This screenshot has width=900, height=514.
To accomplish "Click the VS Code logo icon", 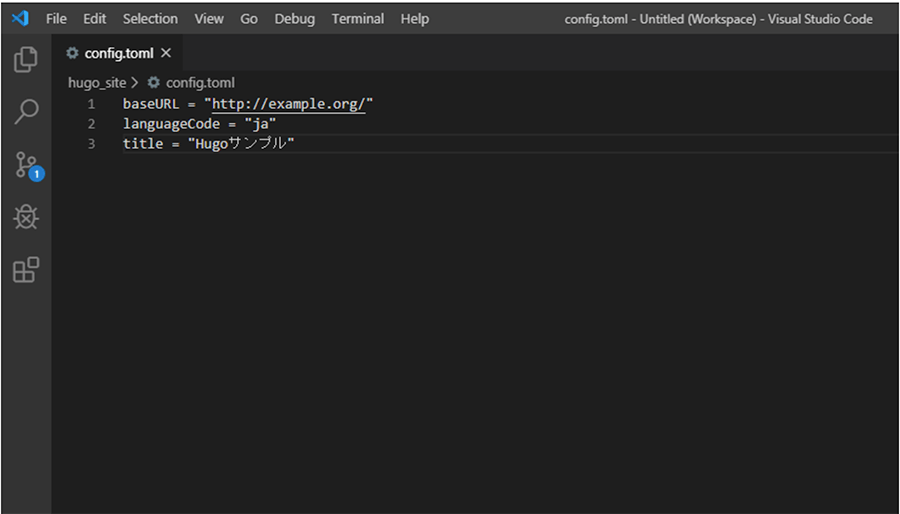I will 20,18.
